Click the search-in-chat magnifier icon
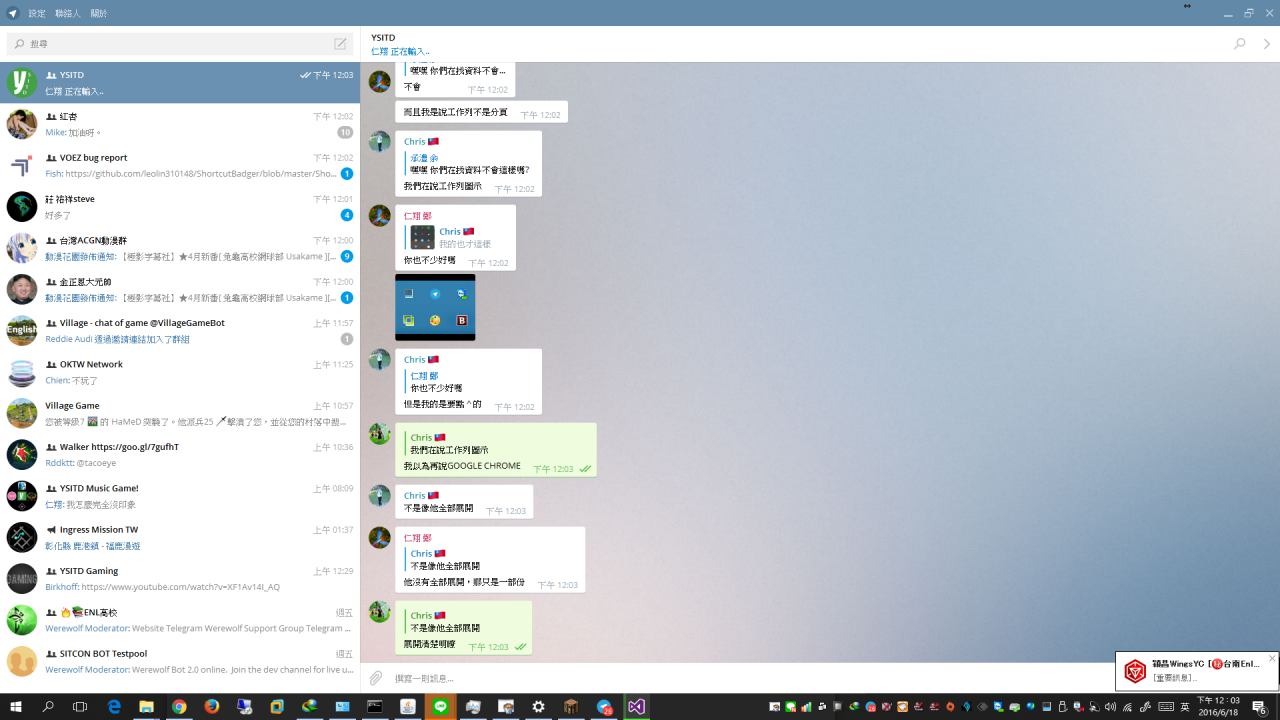Viewport: 1280px width, 720px height. pos(1240,44)
